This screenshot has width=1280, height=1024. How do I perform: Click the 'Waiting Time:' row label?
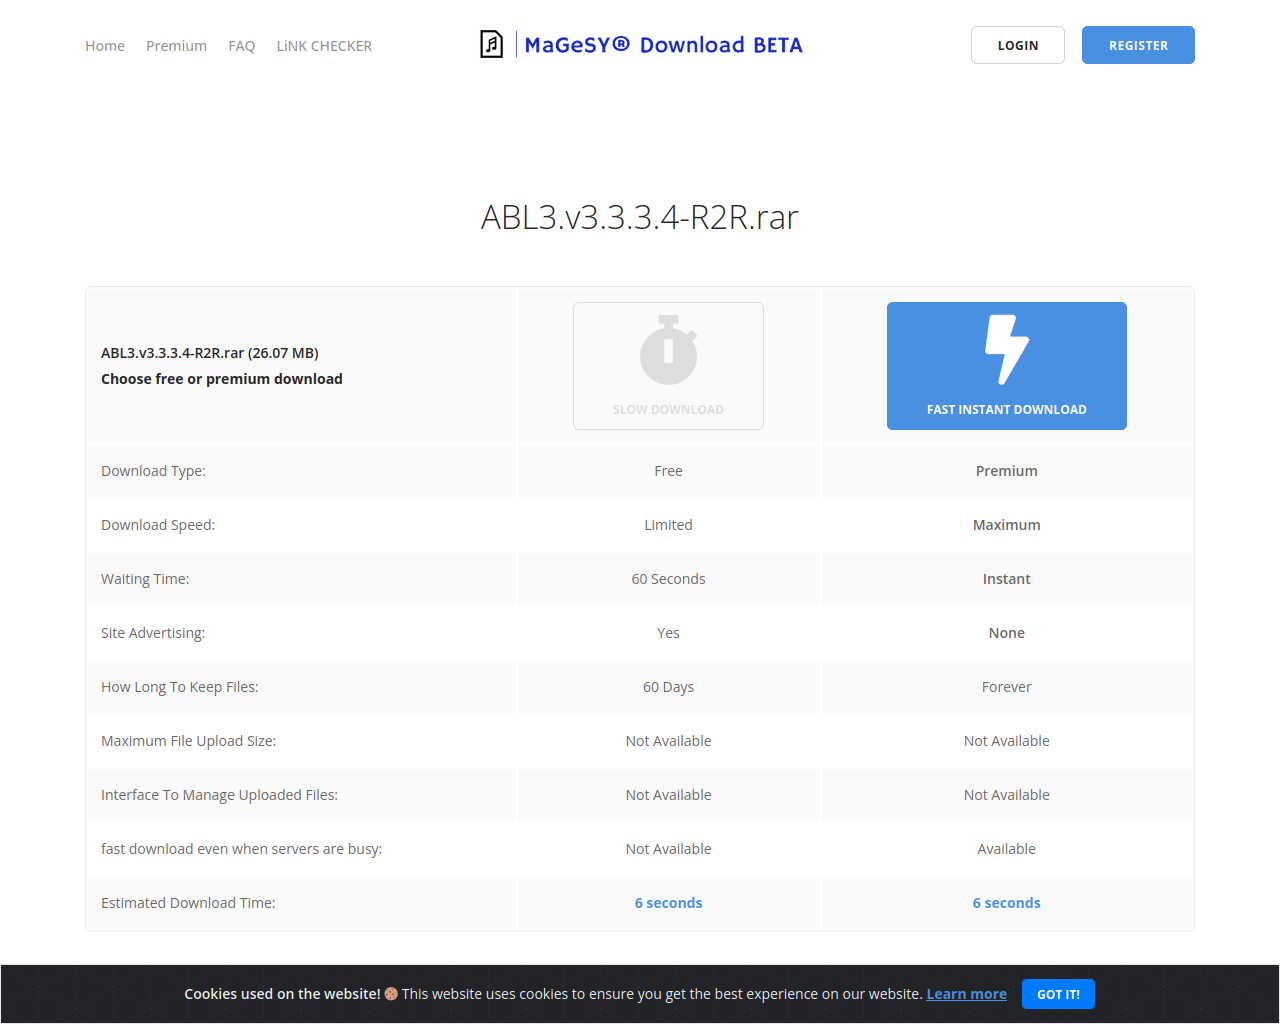pyautogui.click(x=145, y=579)
